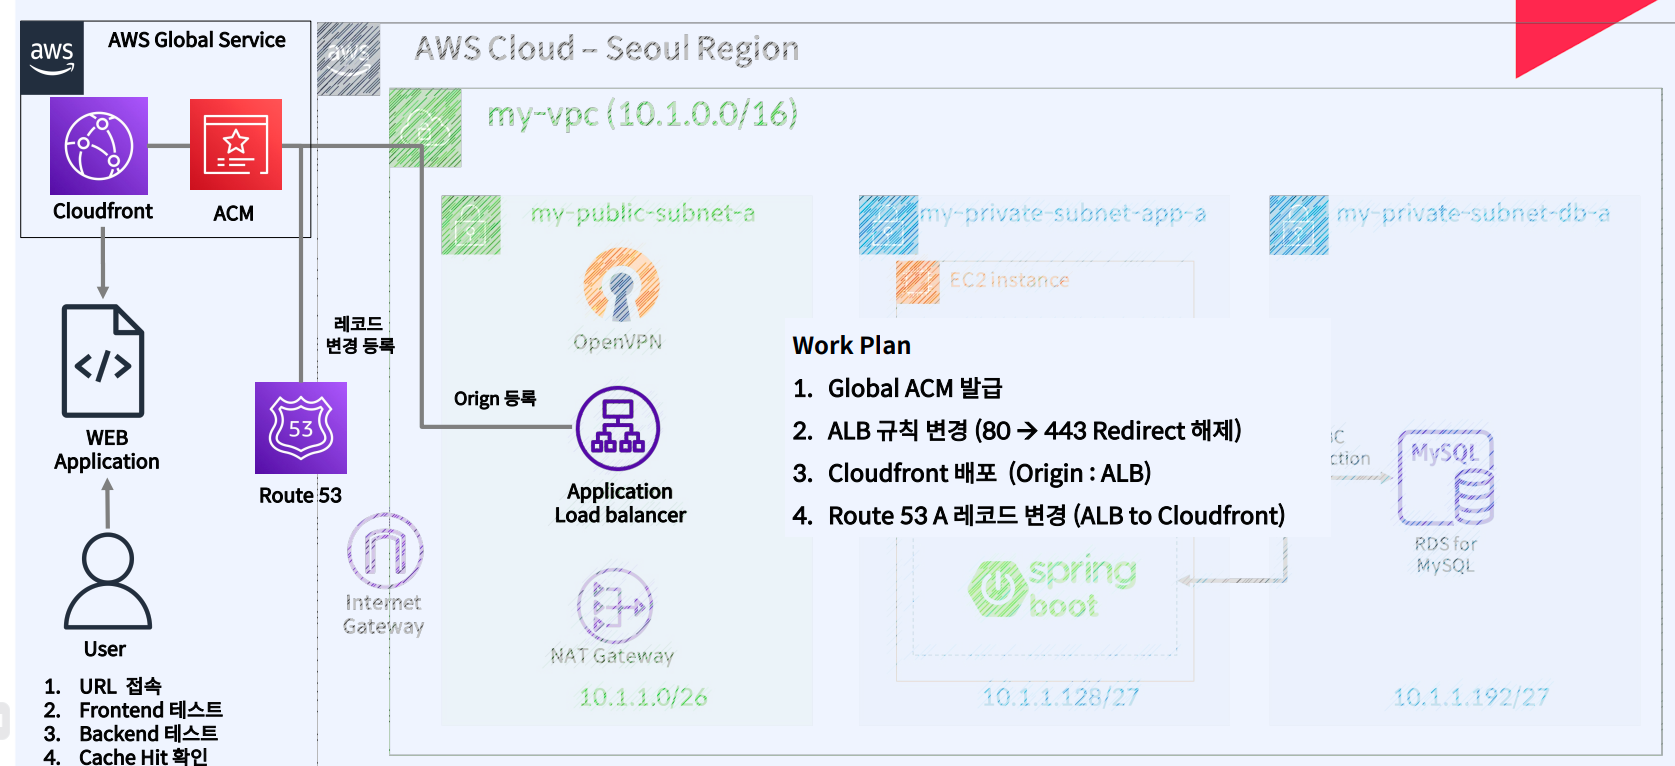1675x766 pixels.
Task: Click step '1. Global ACM 발급'
Action: tap(897, 388)
